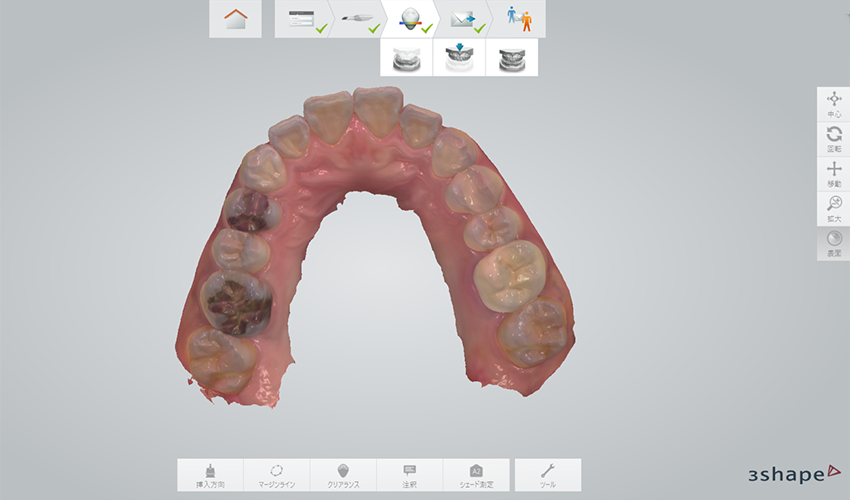Viewport: 850px width, 500px height.
Task: Activate the 回転 rotate tool
Action: [x=833, y=139]
